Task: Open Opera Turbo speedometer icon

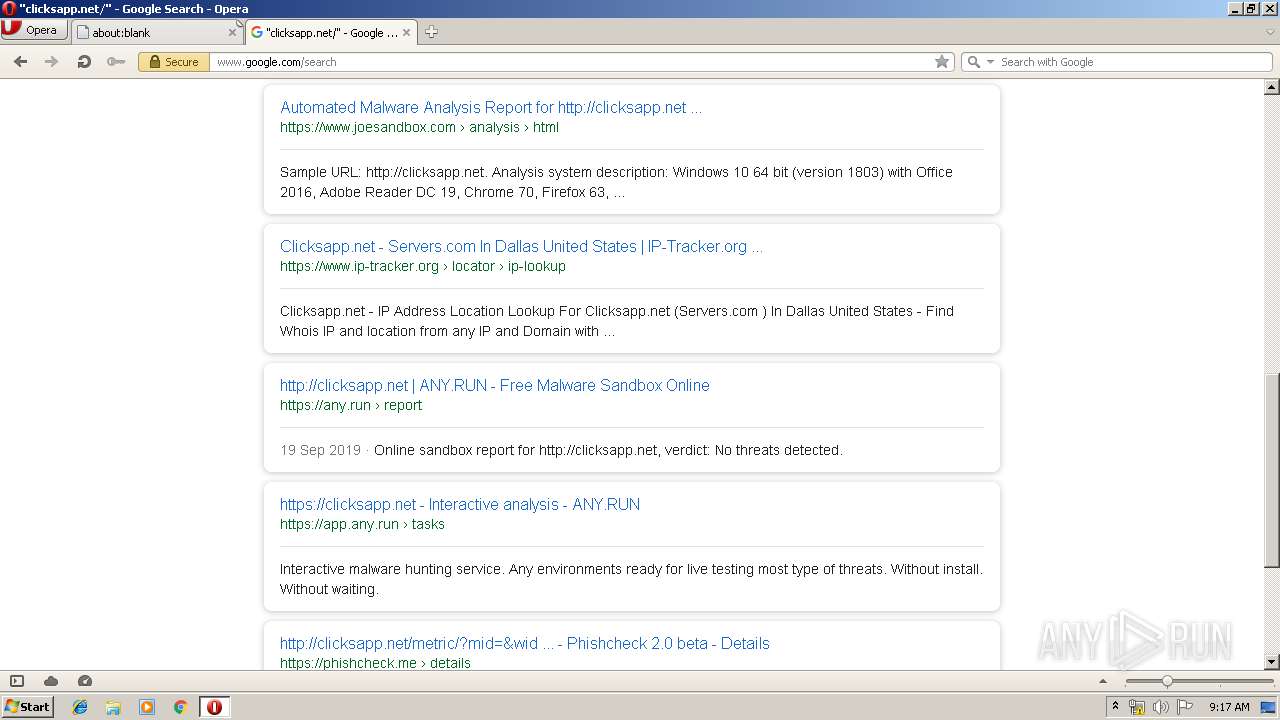Action: [x=85, y=681]
